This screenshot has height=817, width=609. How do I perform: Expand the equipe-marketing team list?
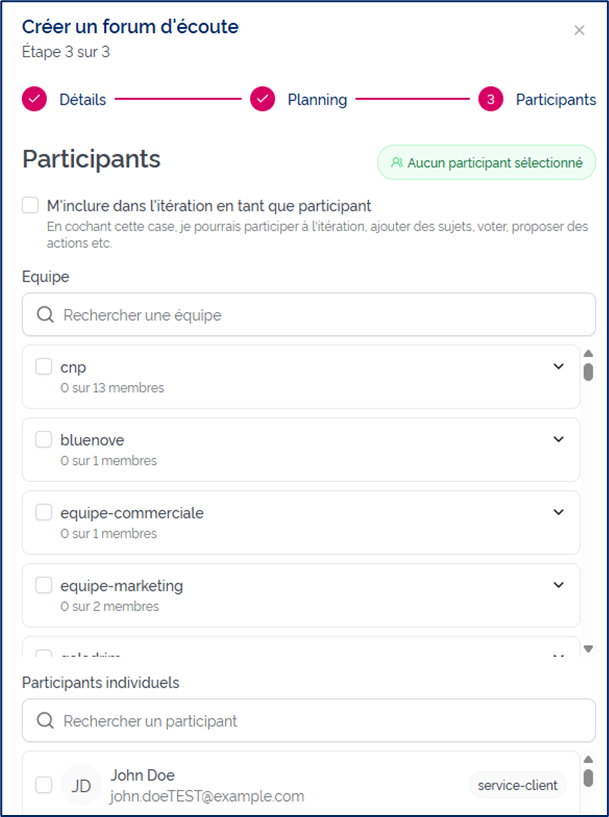[x=558, y=586]
